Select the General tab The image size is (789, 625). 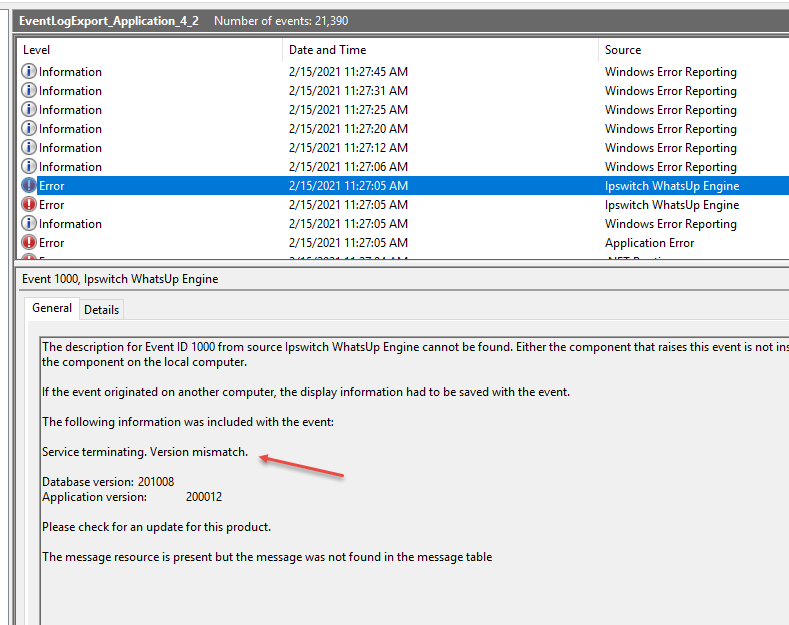[52, 308]
